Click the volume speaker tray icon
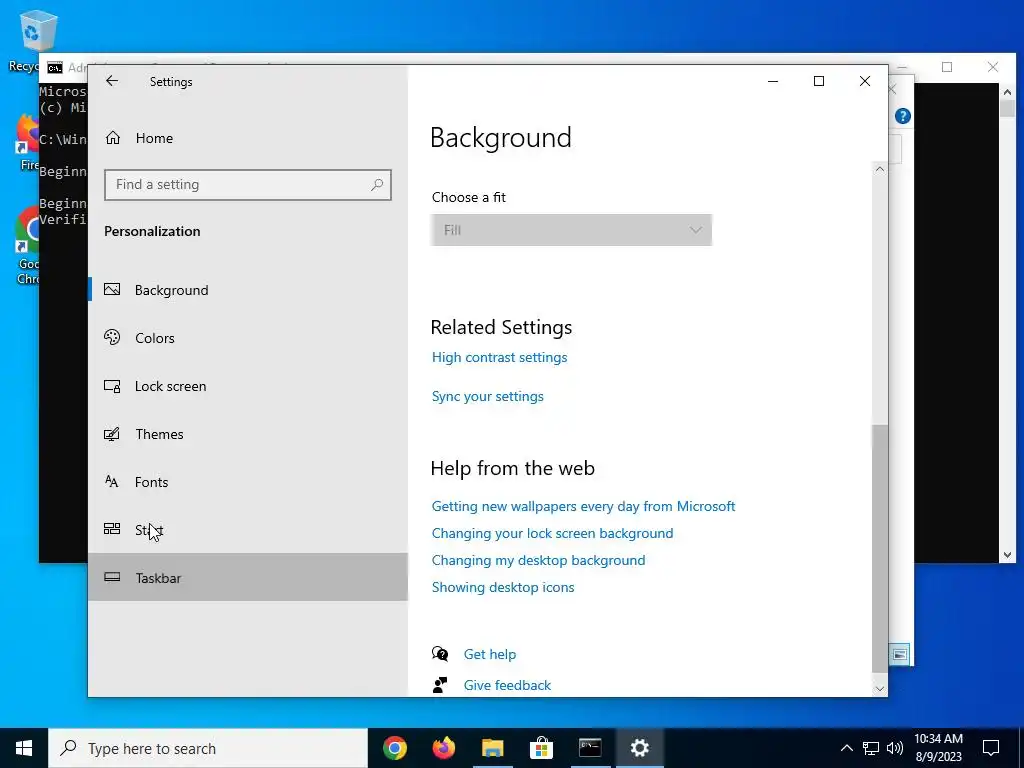This screenshot has height=768, width=1024. point(895,748)
